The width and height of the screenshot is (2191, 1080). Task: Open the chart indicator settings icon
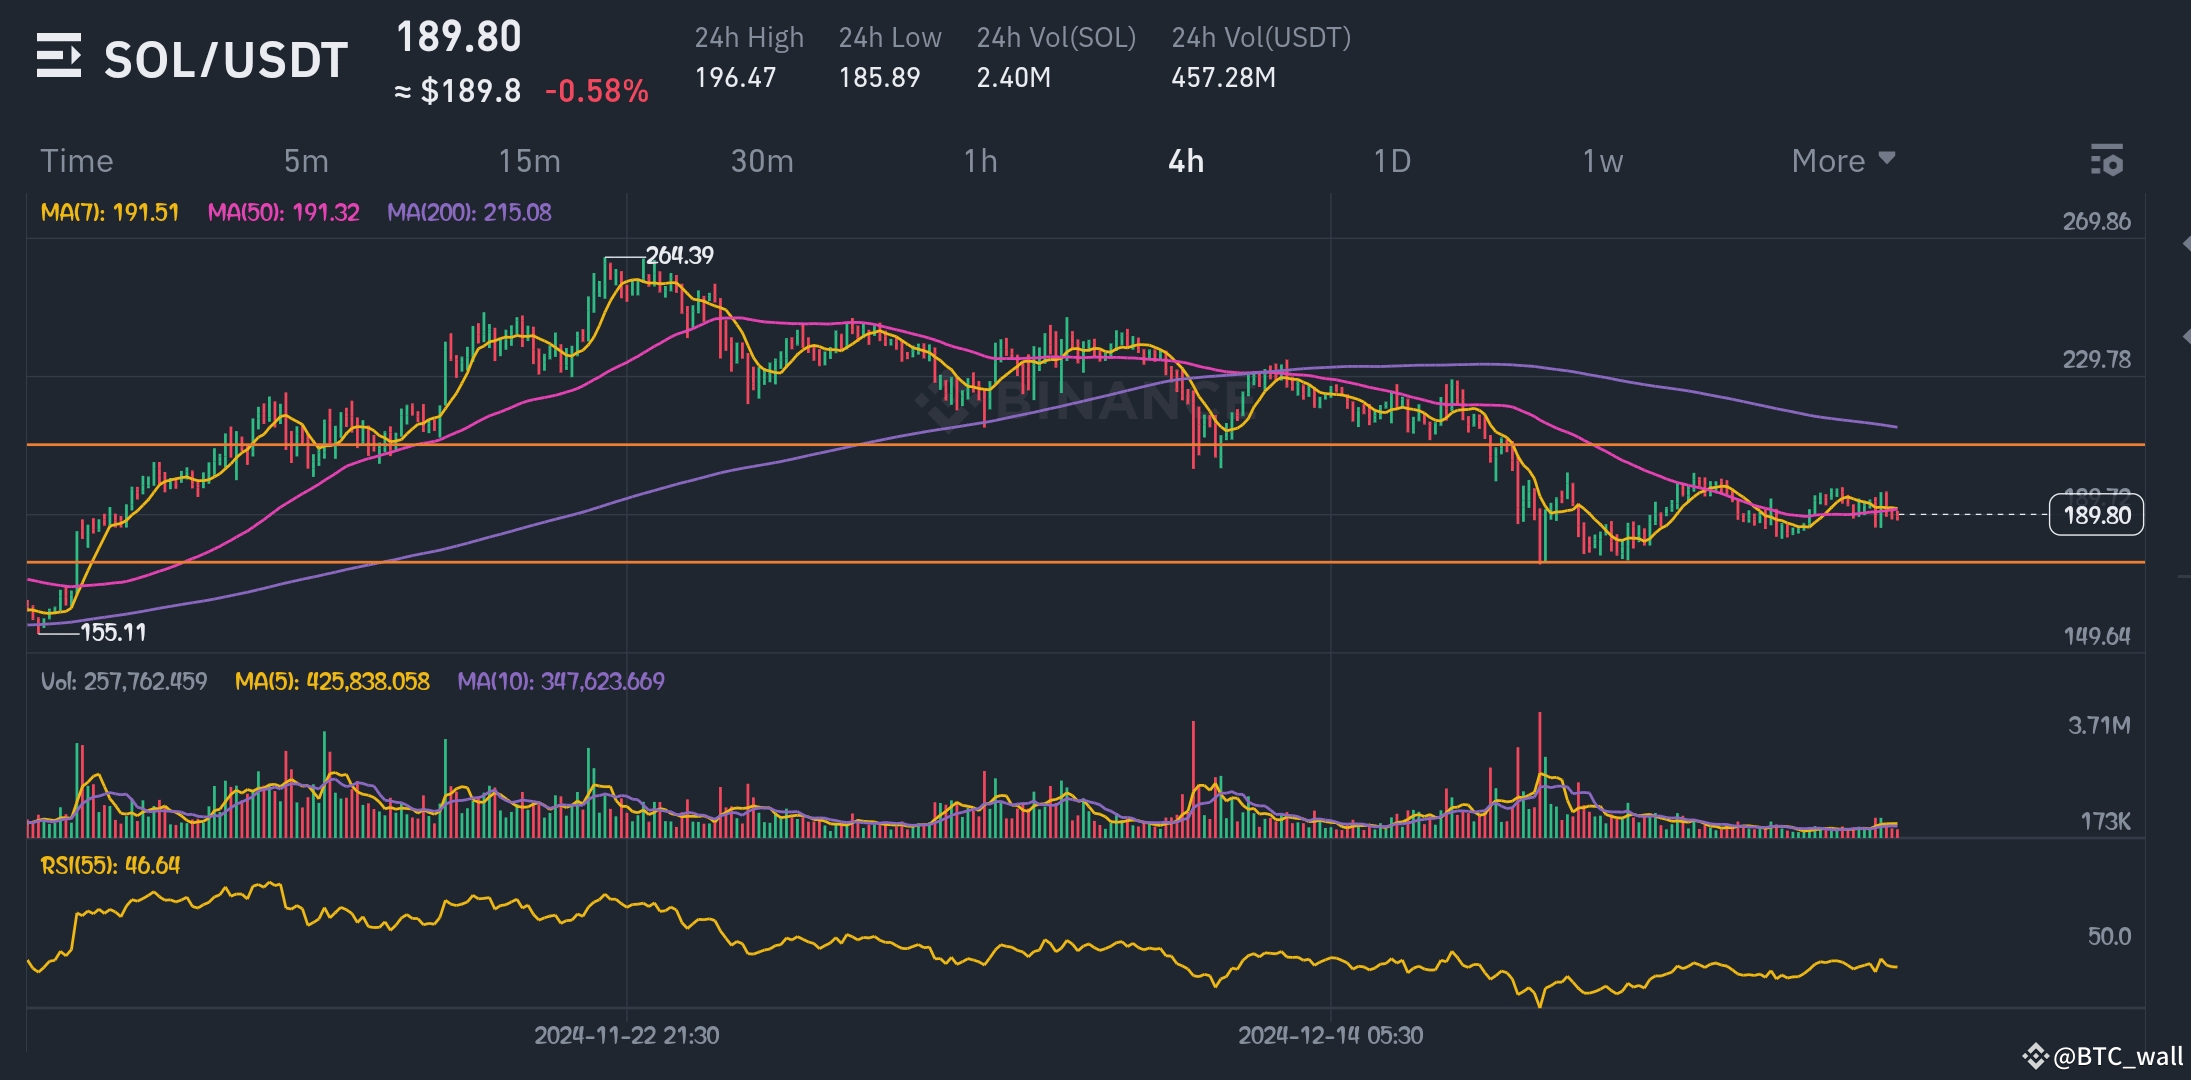2106,160
